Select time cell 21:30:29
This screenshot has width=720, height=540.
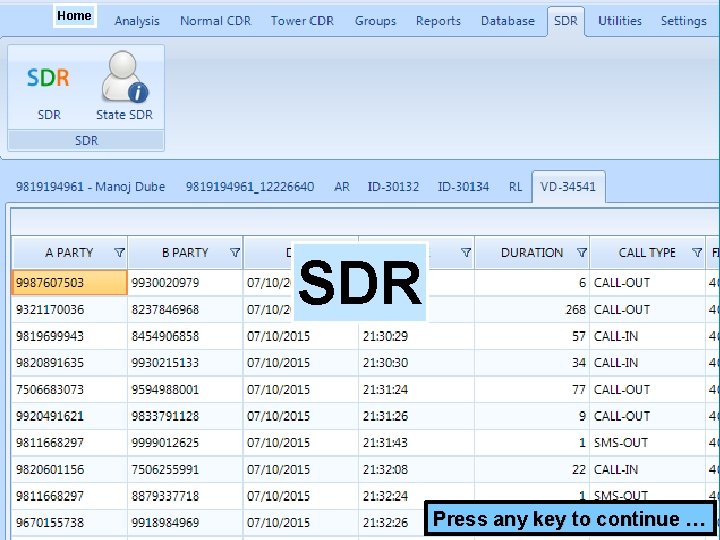tap(416, 336)
